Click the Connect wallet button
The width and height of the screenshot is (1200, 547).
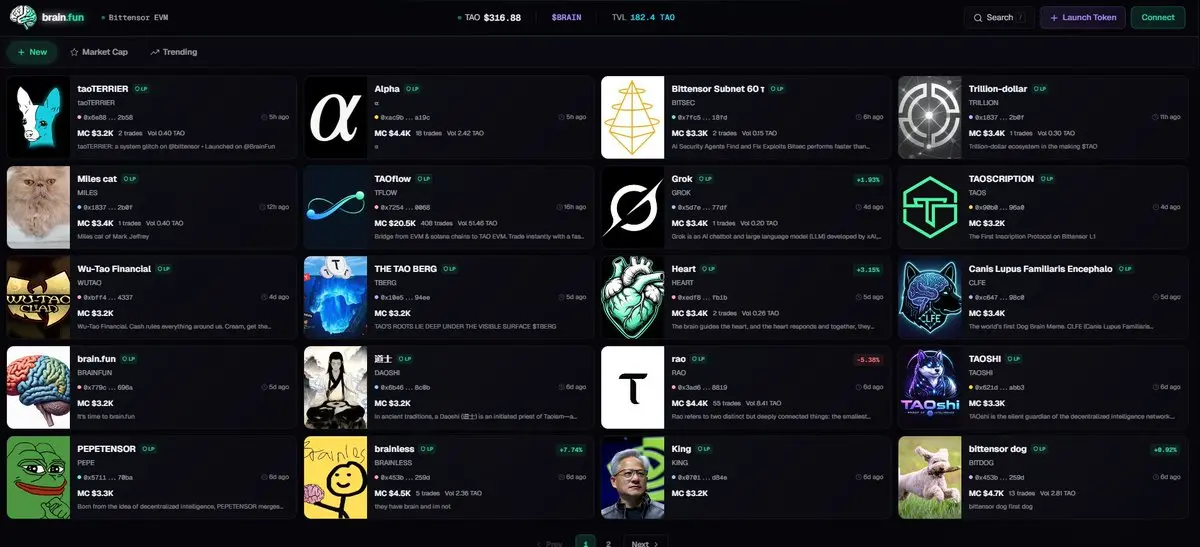pos(1158,17)
